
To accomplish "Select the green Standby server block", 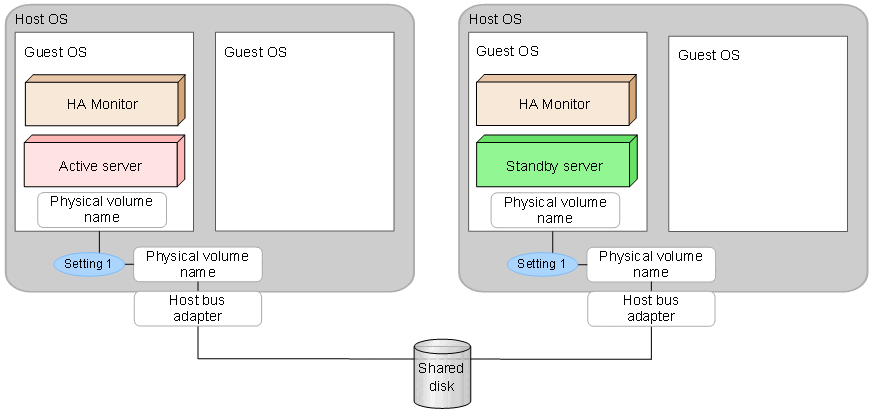I will pyautogui.click(x=554, y=164).
